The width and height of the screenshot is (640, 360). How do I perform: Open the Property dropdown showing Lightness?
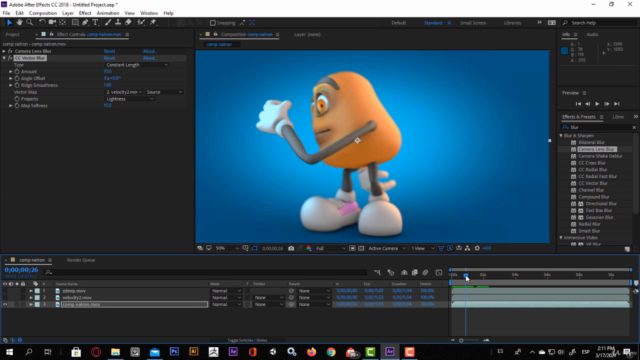(130, 99)
